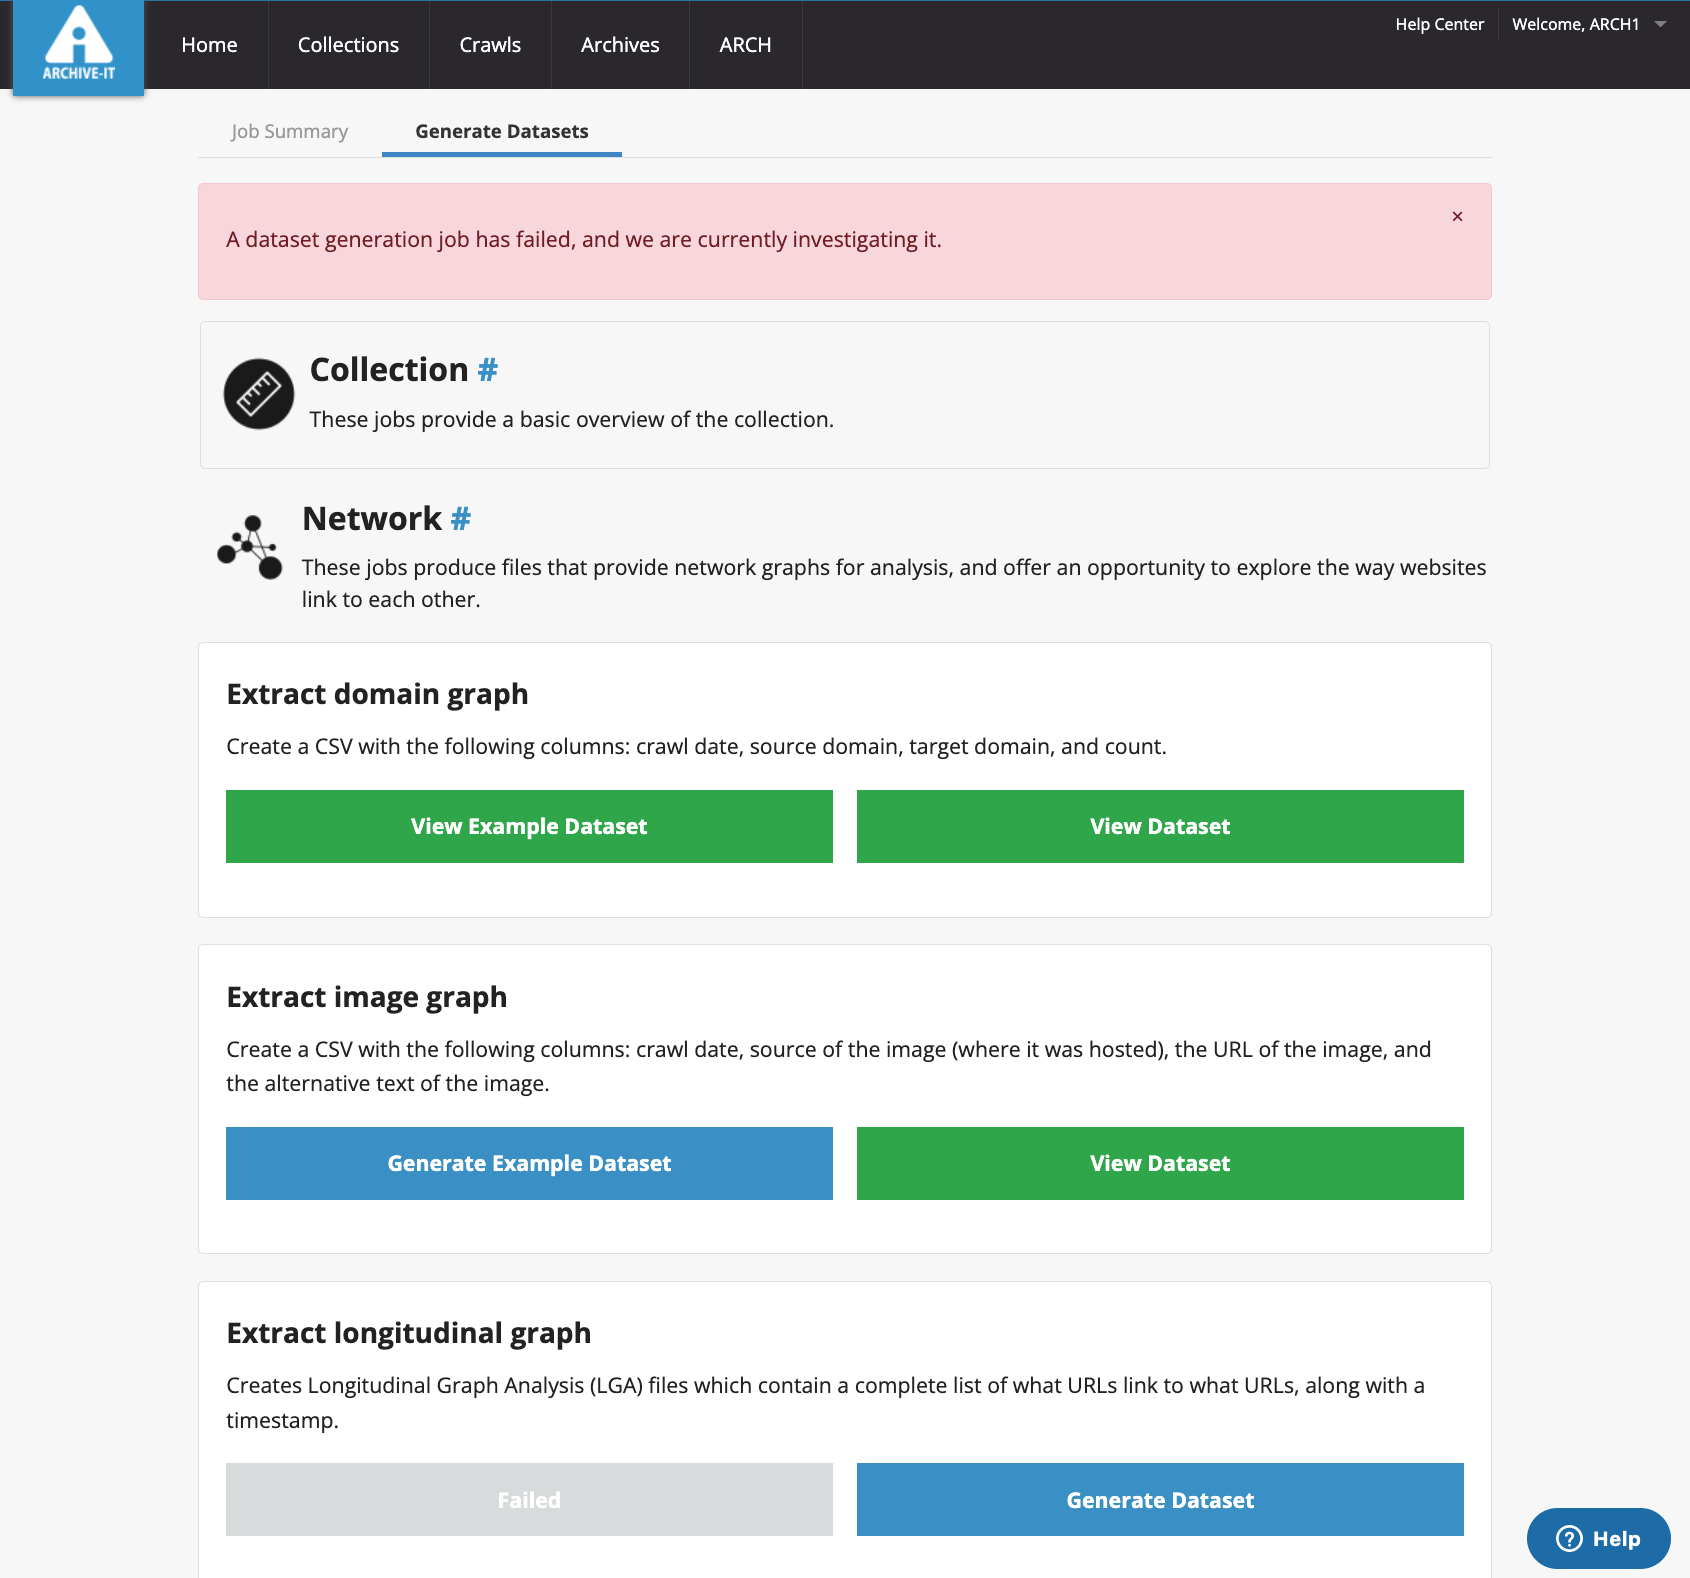Go to Collections in the navigation bar
This screenshot has width=1690, height=1578.
[348, 45]
